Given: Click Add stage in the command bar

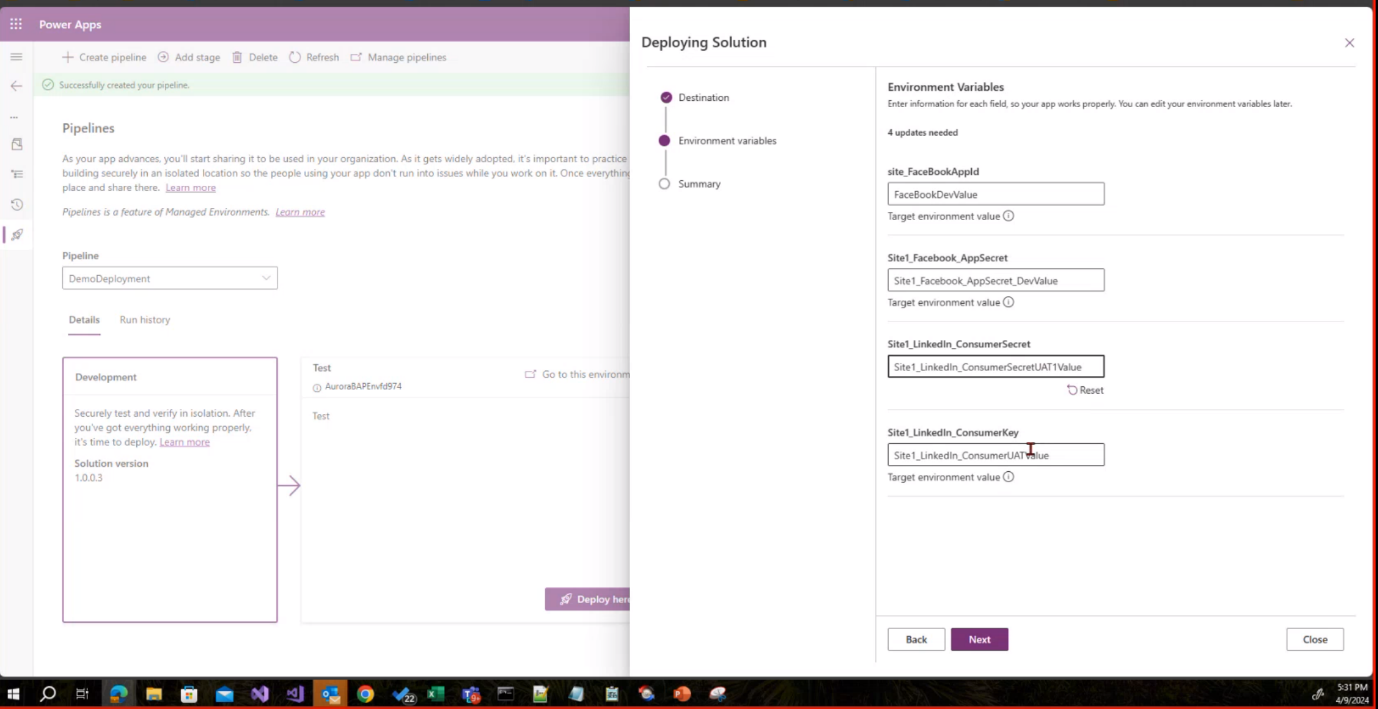Looking at the screenshot, I should tap(189, 57).
